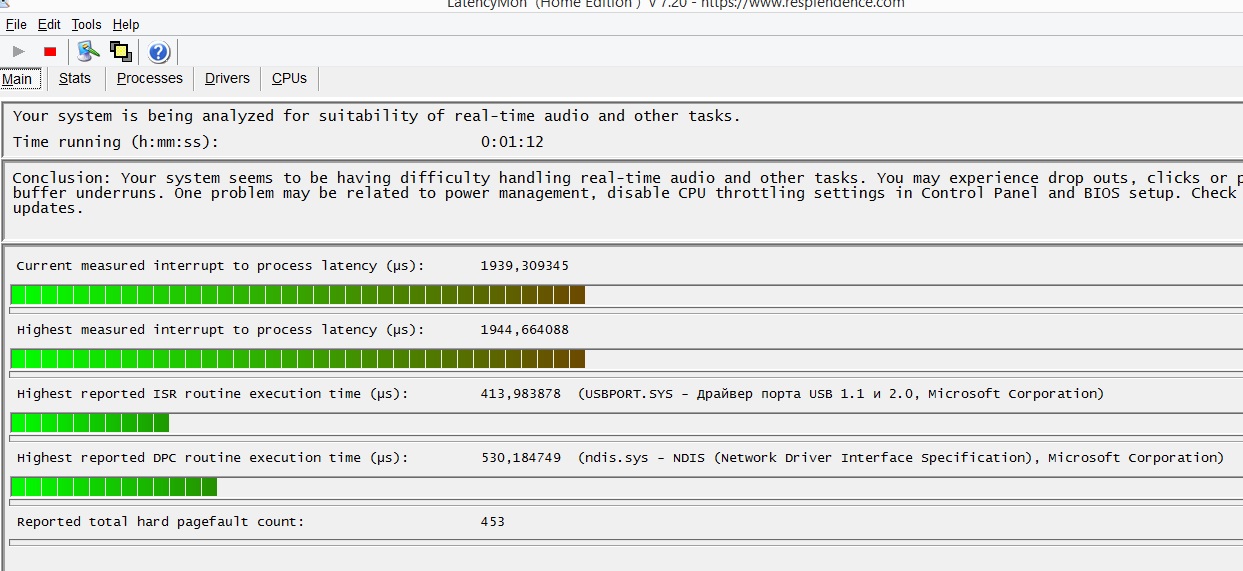The width and height of the screenshot is (1243, 571).
Task: Switch to the Stats tab
Action: click(x=75, y=78)
